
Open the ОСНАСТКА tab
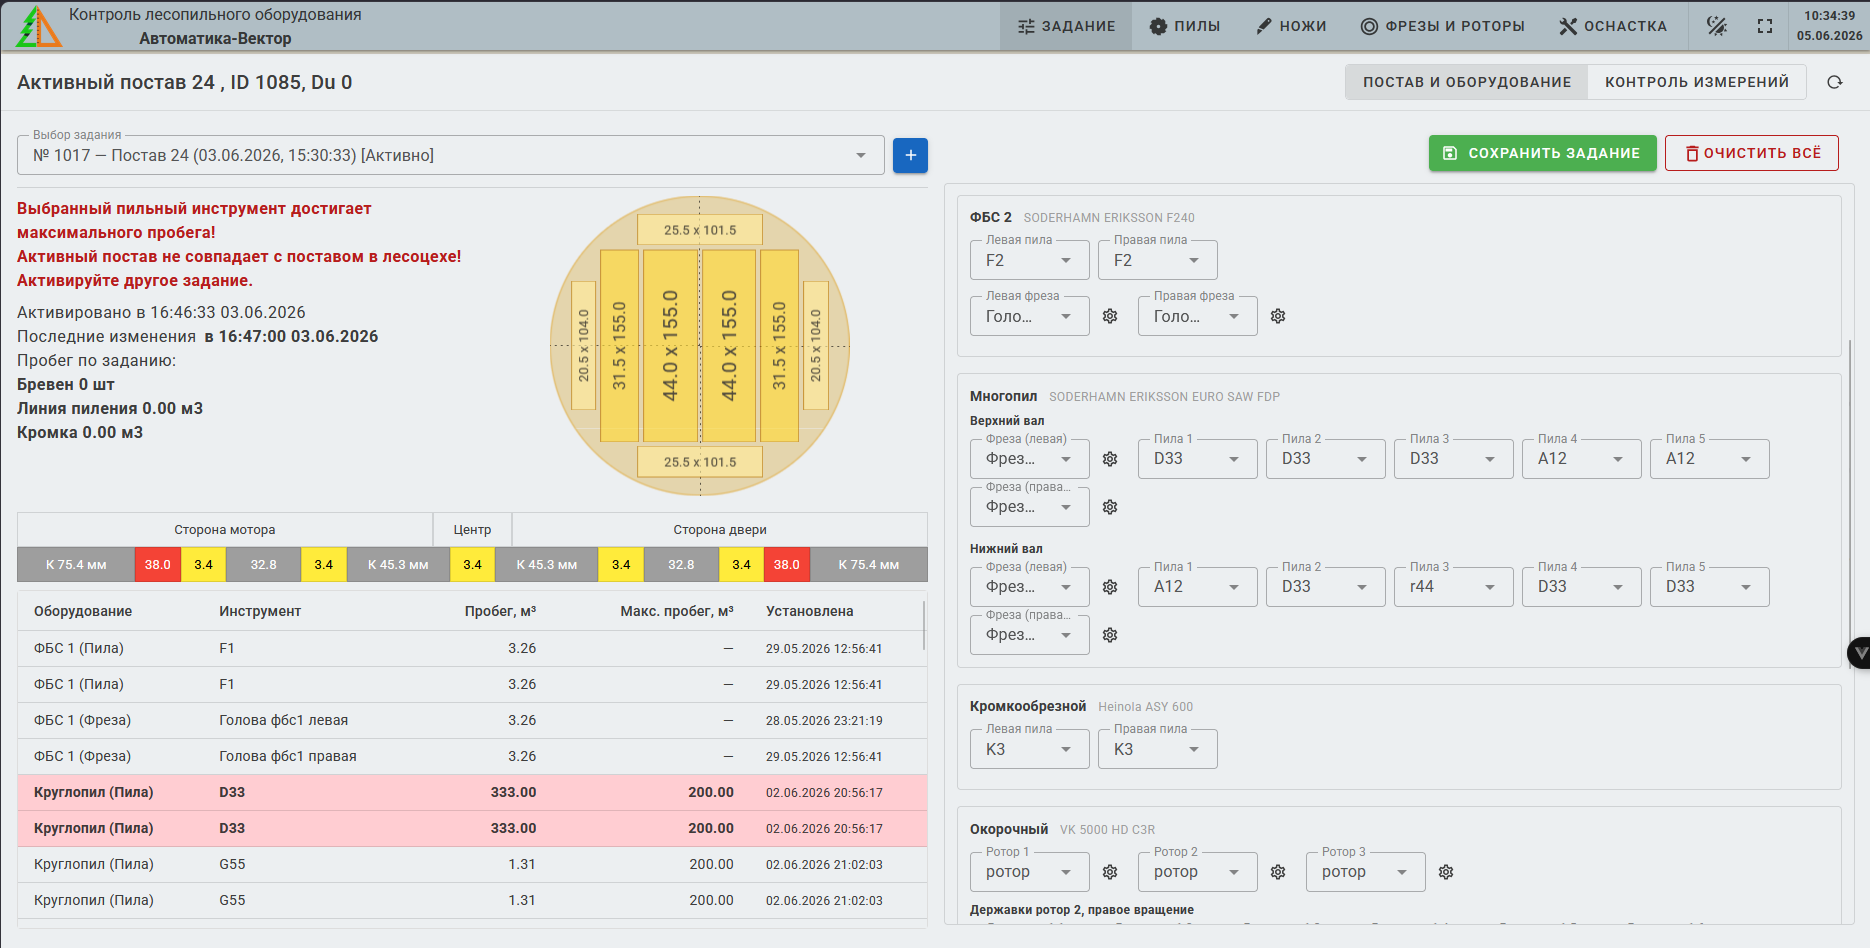pyautogui.click(x=1613, y=26)
